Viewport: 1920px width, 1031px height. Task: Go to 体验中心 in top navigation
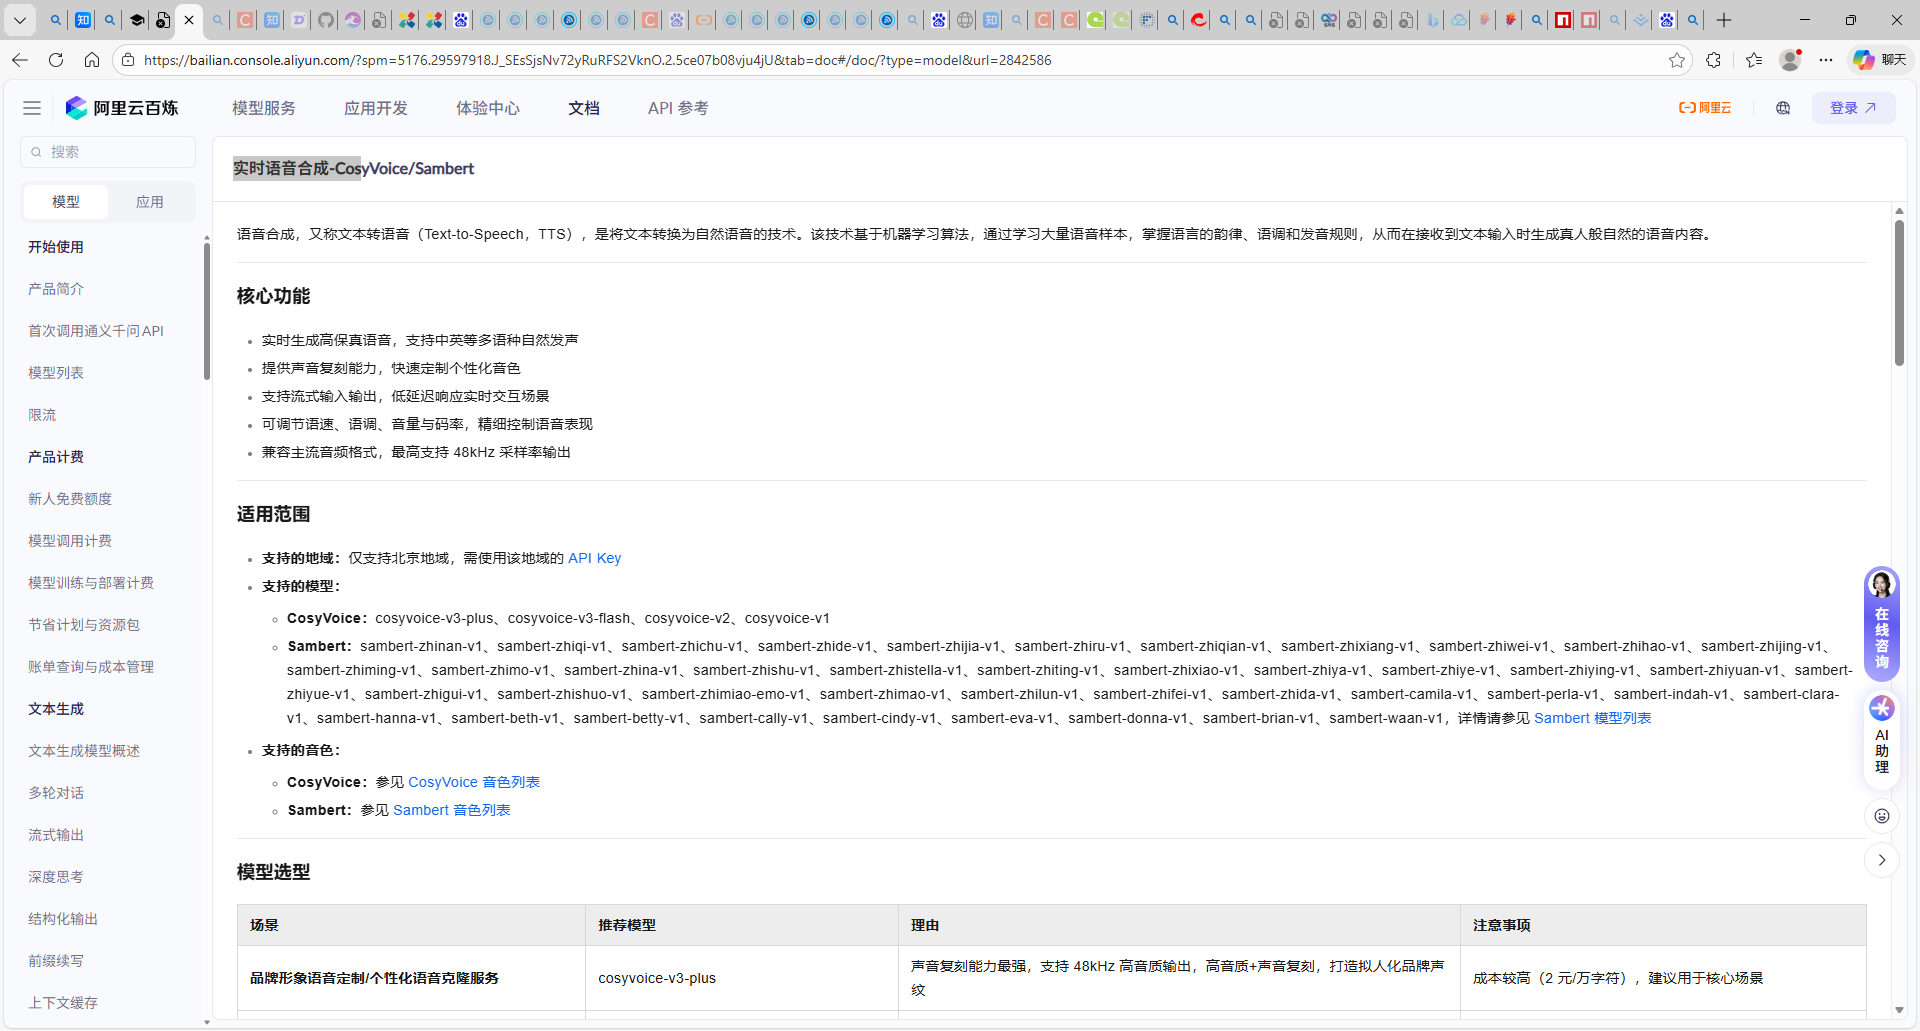488,108
